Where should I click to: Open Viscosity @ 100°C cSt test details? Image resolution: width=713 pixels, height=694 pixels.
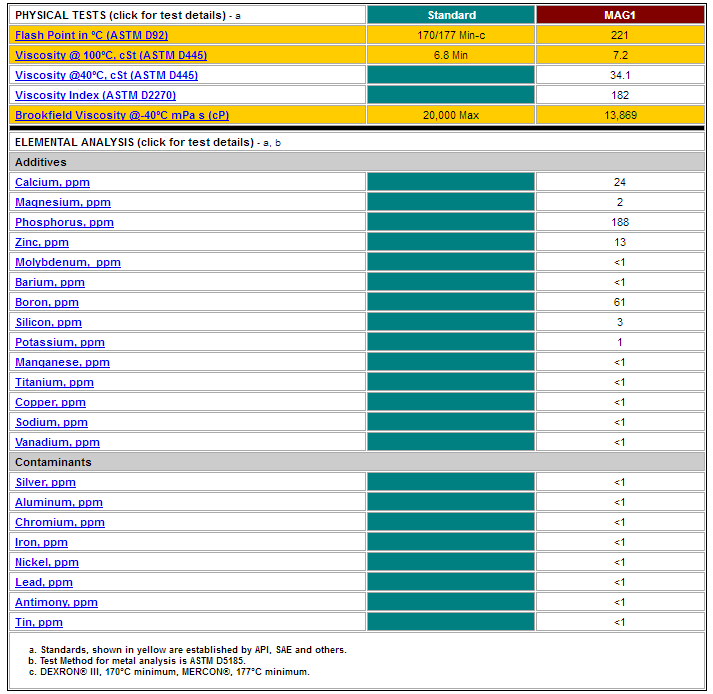click(x=111, y=55)
